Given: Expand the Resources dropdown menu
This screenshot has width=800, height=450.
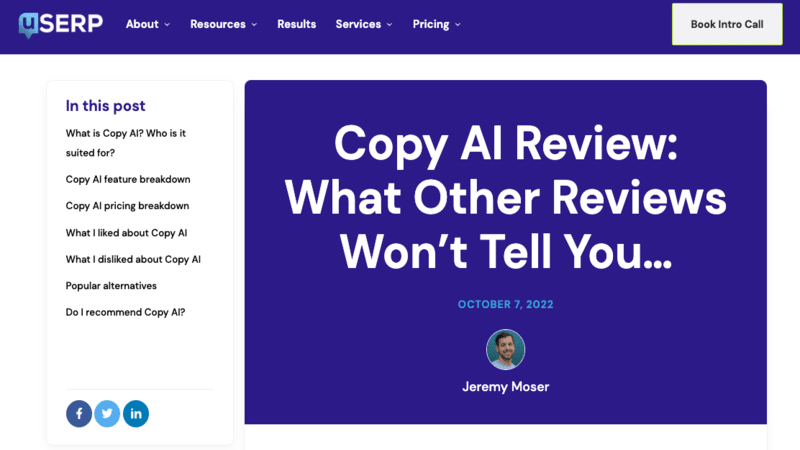Looking at the screenshot, I should 223,24.
